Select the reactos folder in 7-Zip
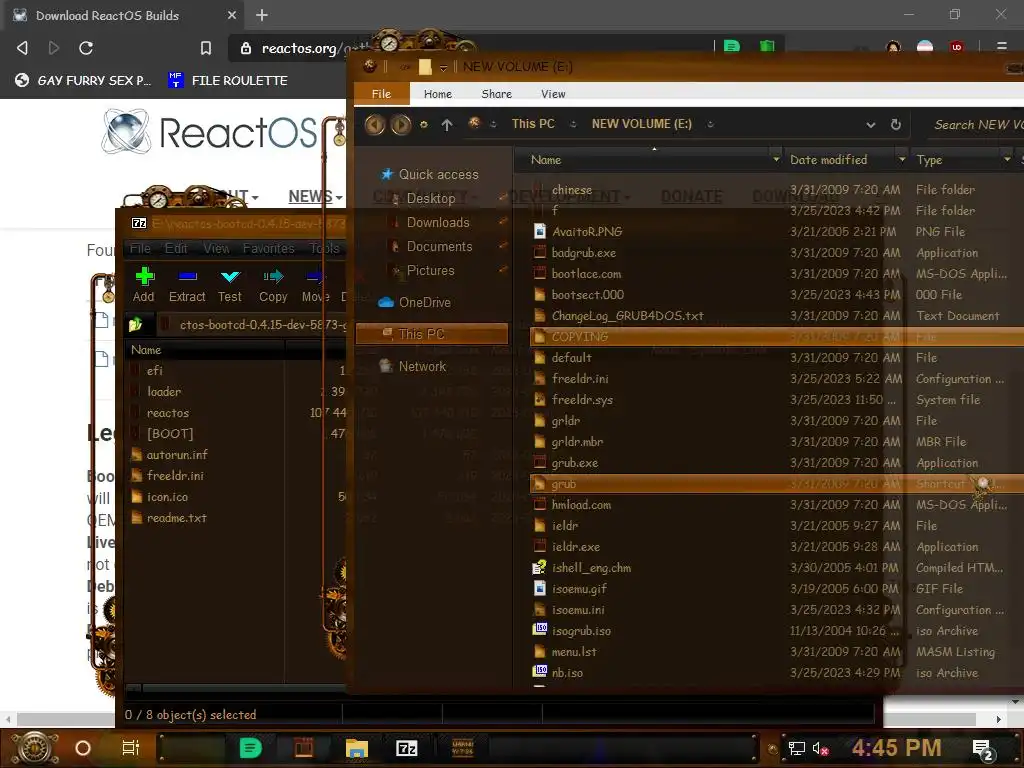 (168, 413)
